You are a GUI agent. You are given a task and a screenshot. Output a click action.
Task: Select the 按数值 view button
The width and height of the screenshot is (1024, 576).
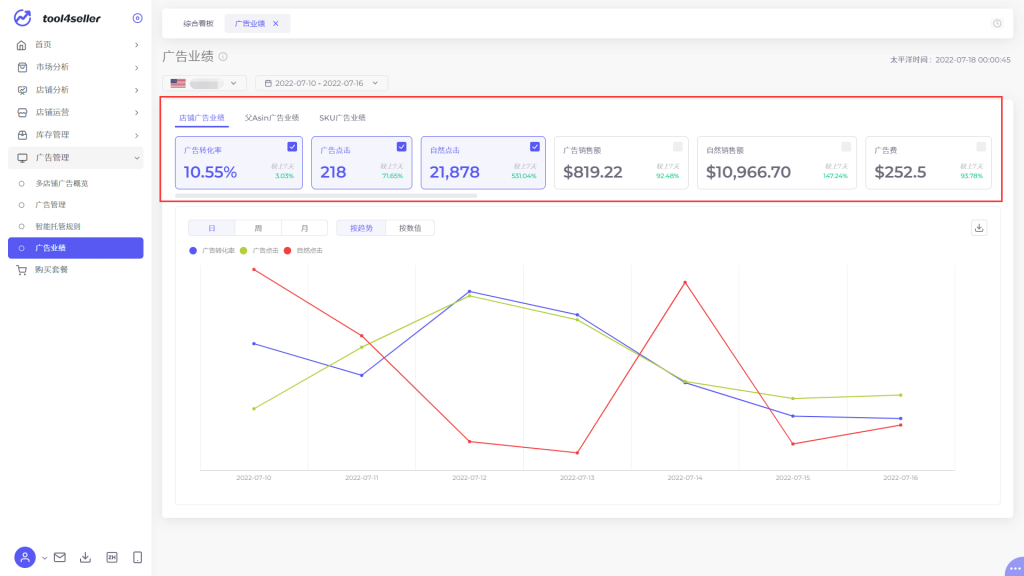click(x=410, y=228)
